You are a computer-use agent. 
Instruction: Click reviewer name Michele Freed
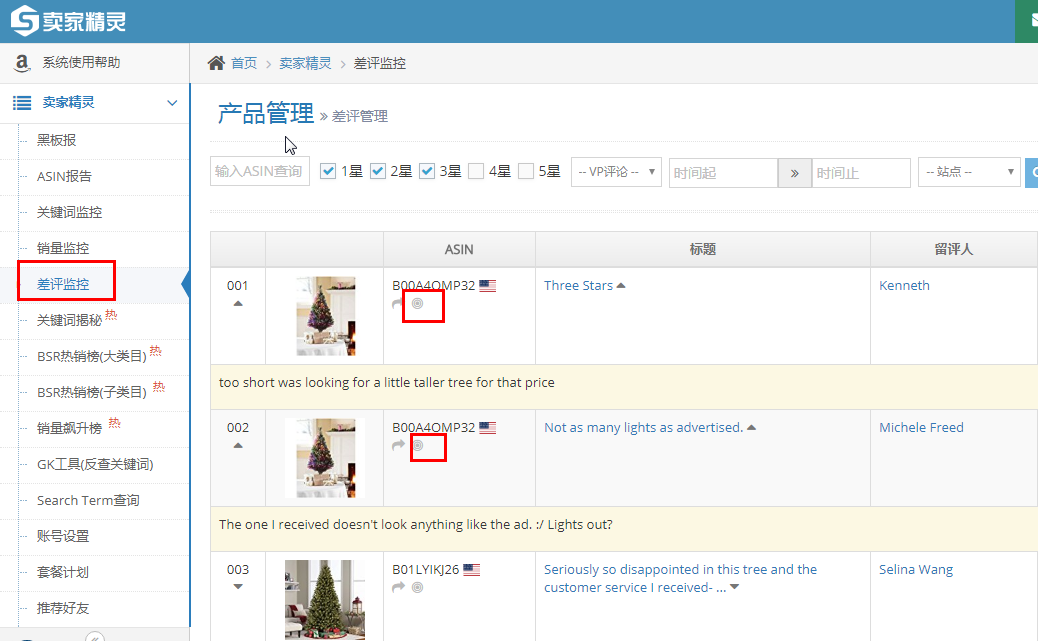pos(921,427)
